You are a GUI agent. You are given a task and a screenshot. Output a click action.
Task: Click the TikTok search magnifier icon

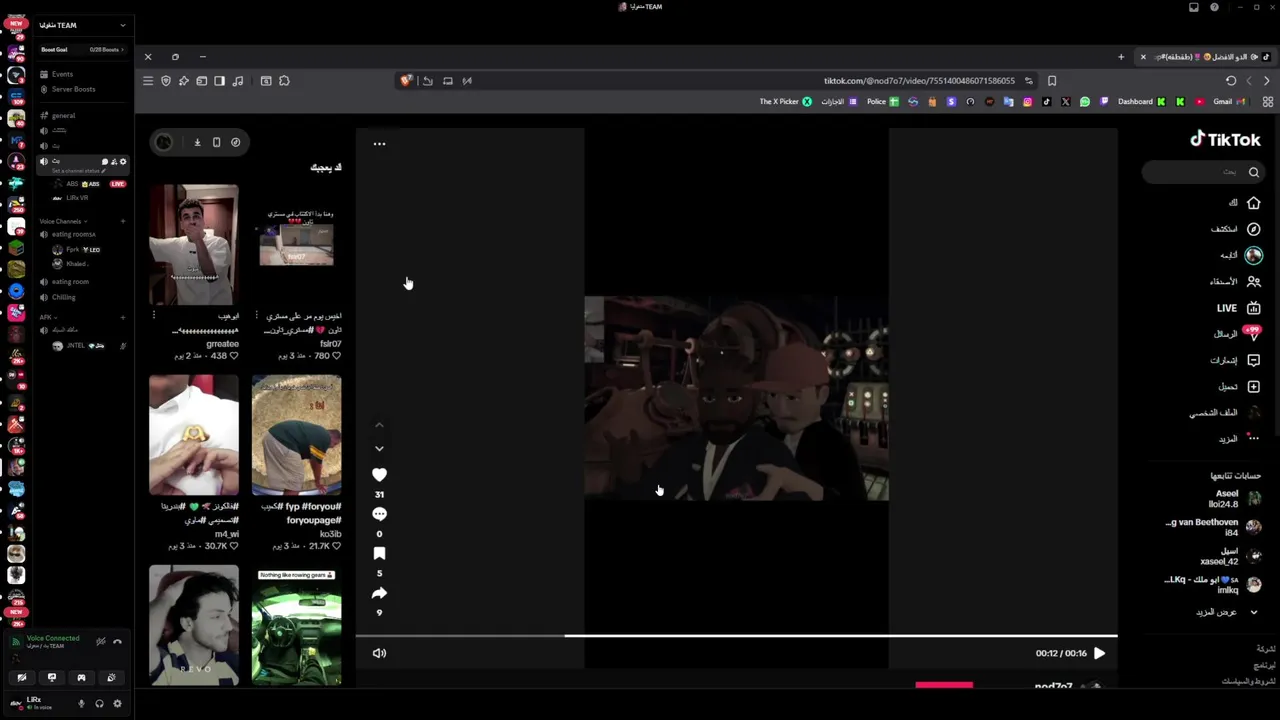1253,172
